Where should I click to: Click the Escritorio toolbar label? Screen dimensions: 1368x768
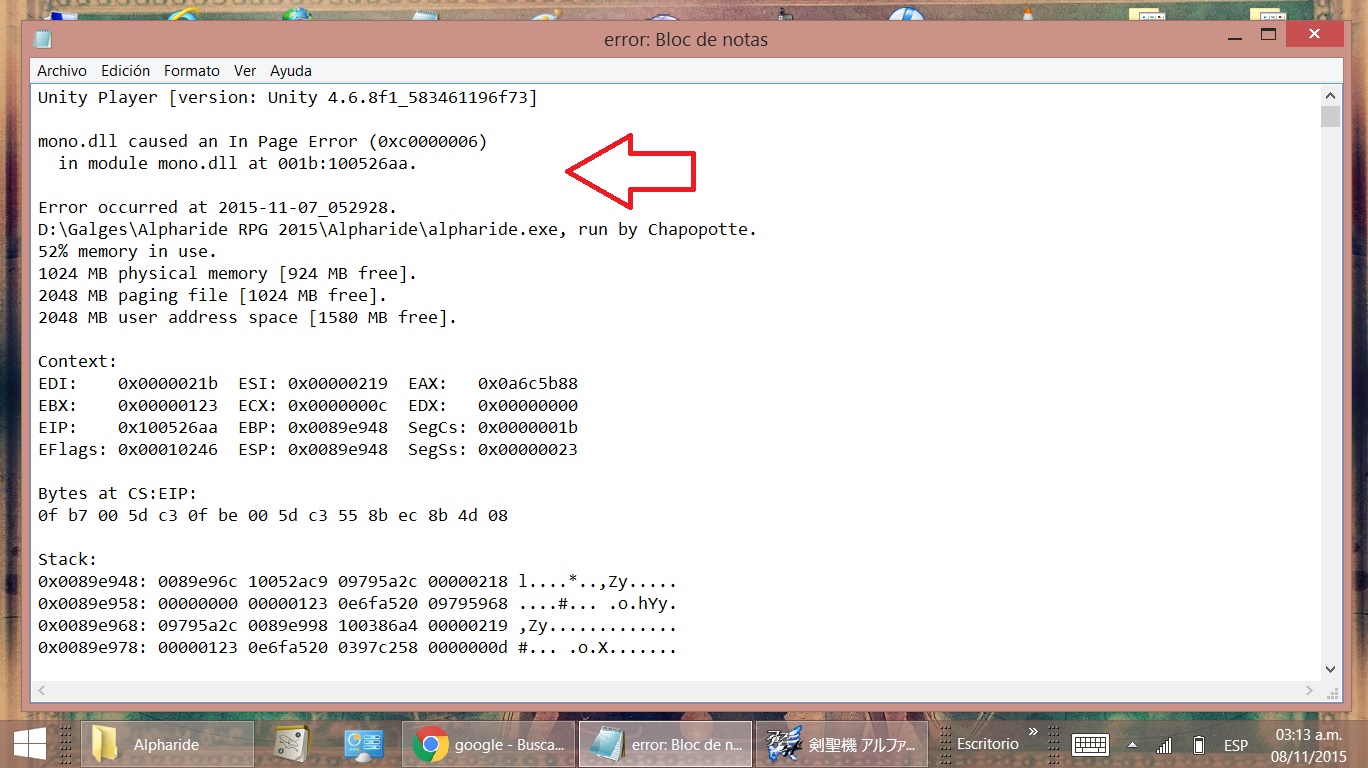[988, 744]
